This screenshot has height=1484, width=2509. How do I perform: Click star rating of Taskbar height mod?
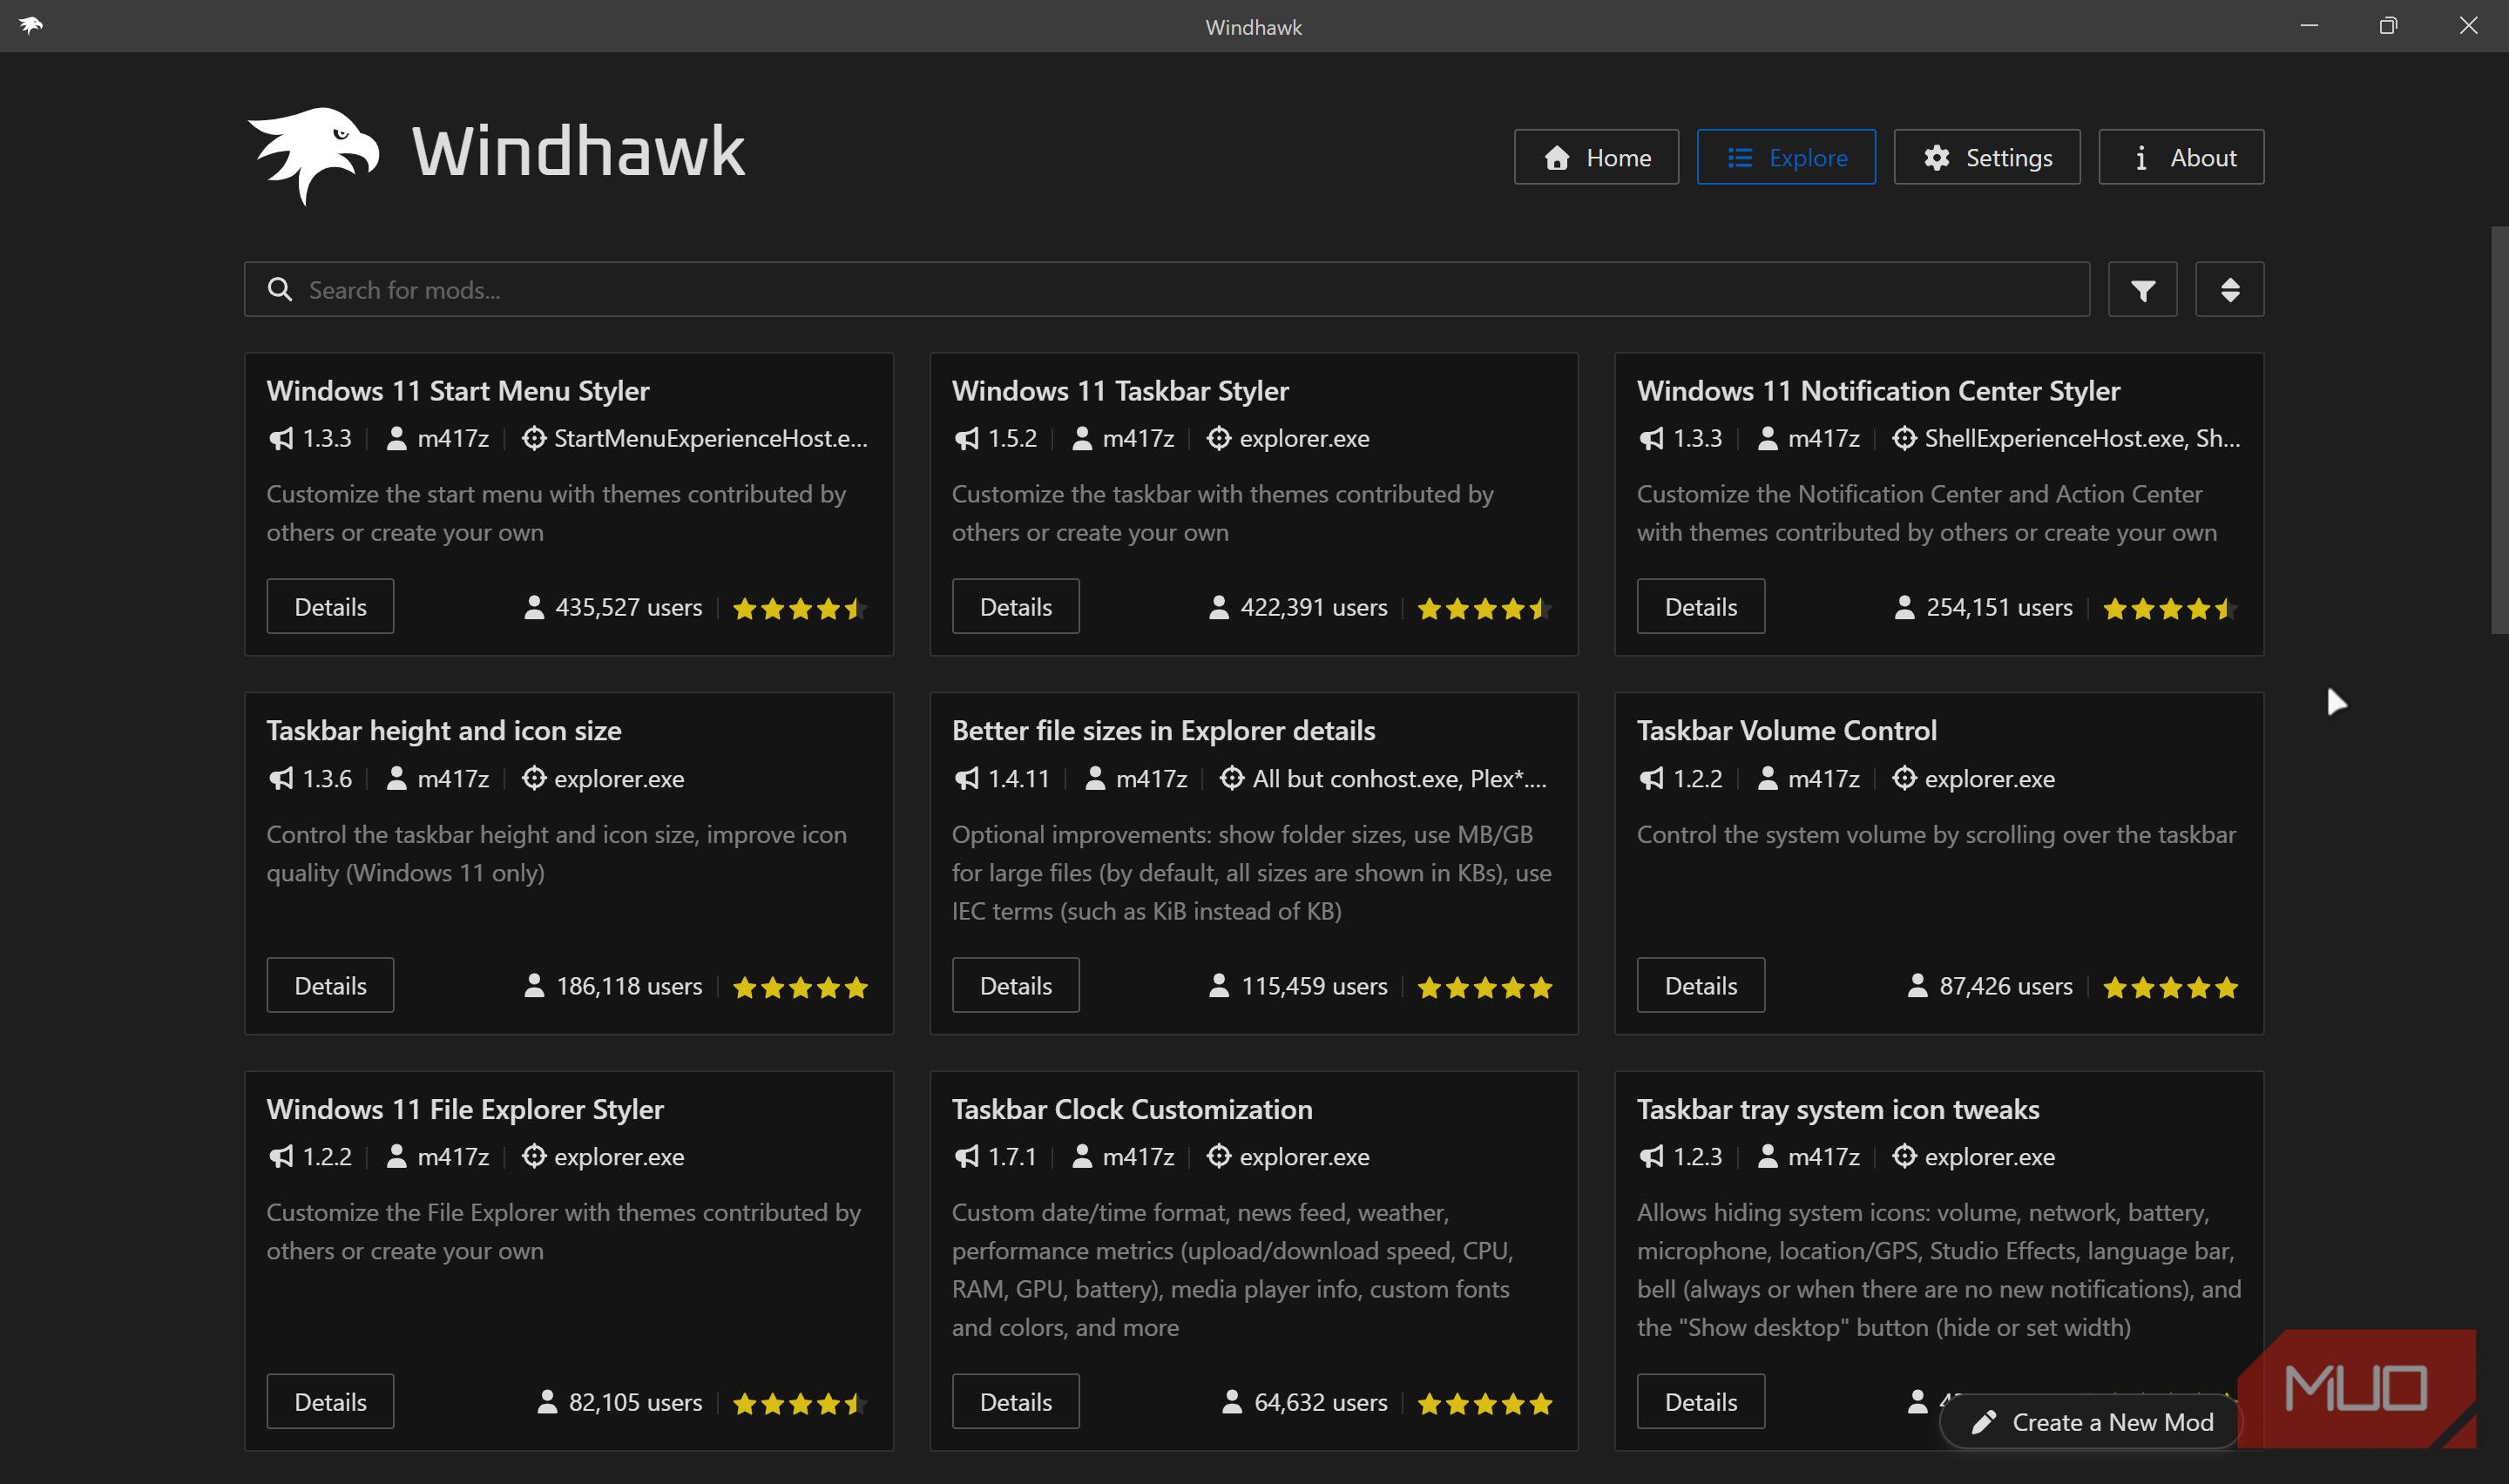800,987
